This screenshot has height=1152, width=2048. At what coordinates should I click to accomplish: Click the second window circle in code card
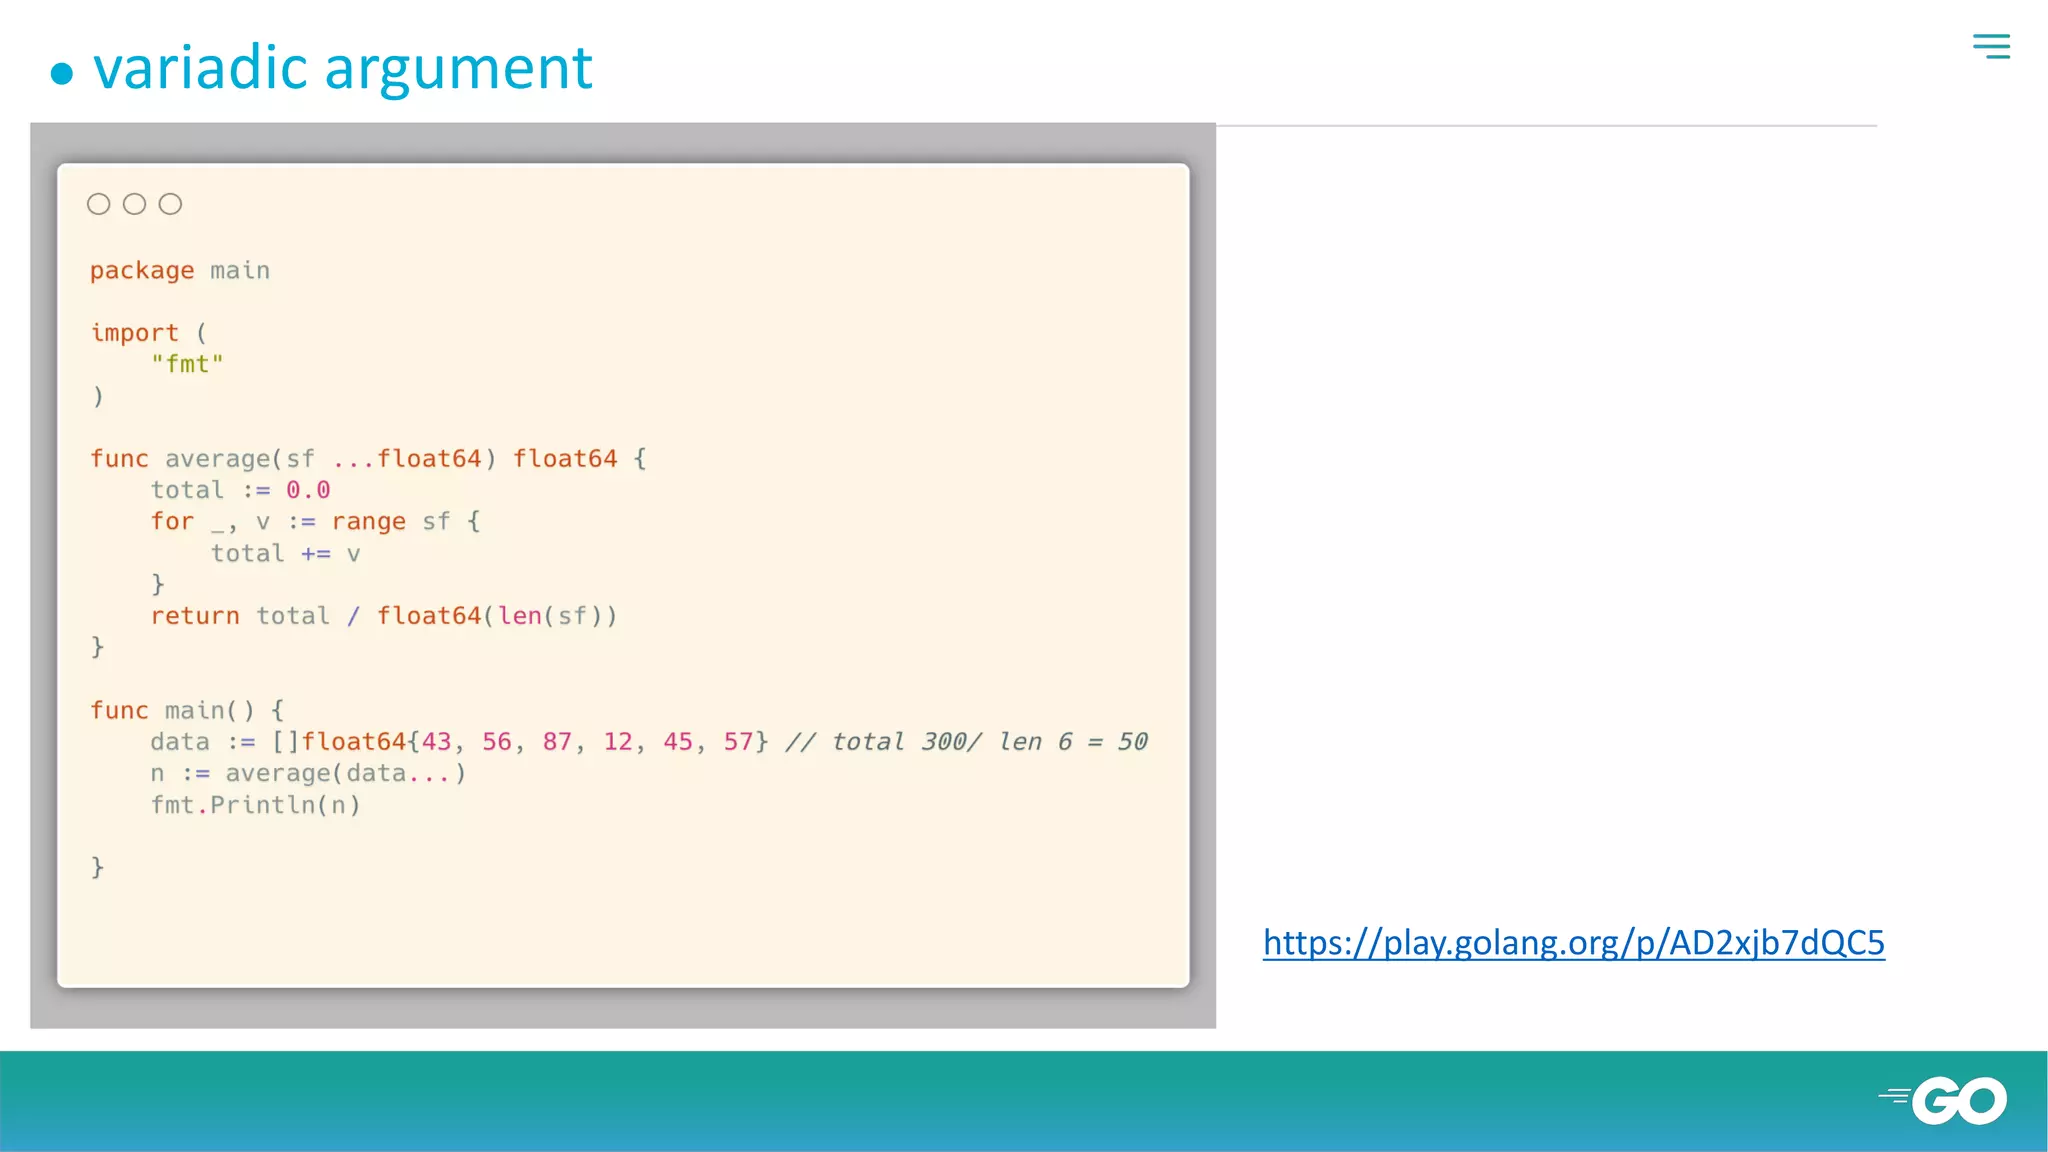pyautogui.click(x=134, y=204)
